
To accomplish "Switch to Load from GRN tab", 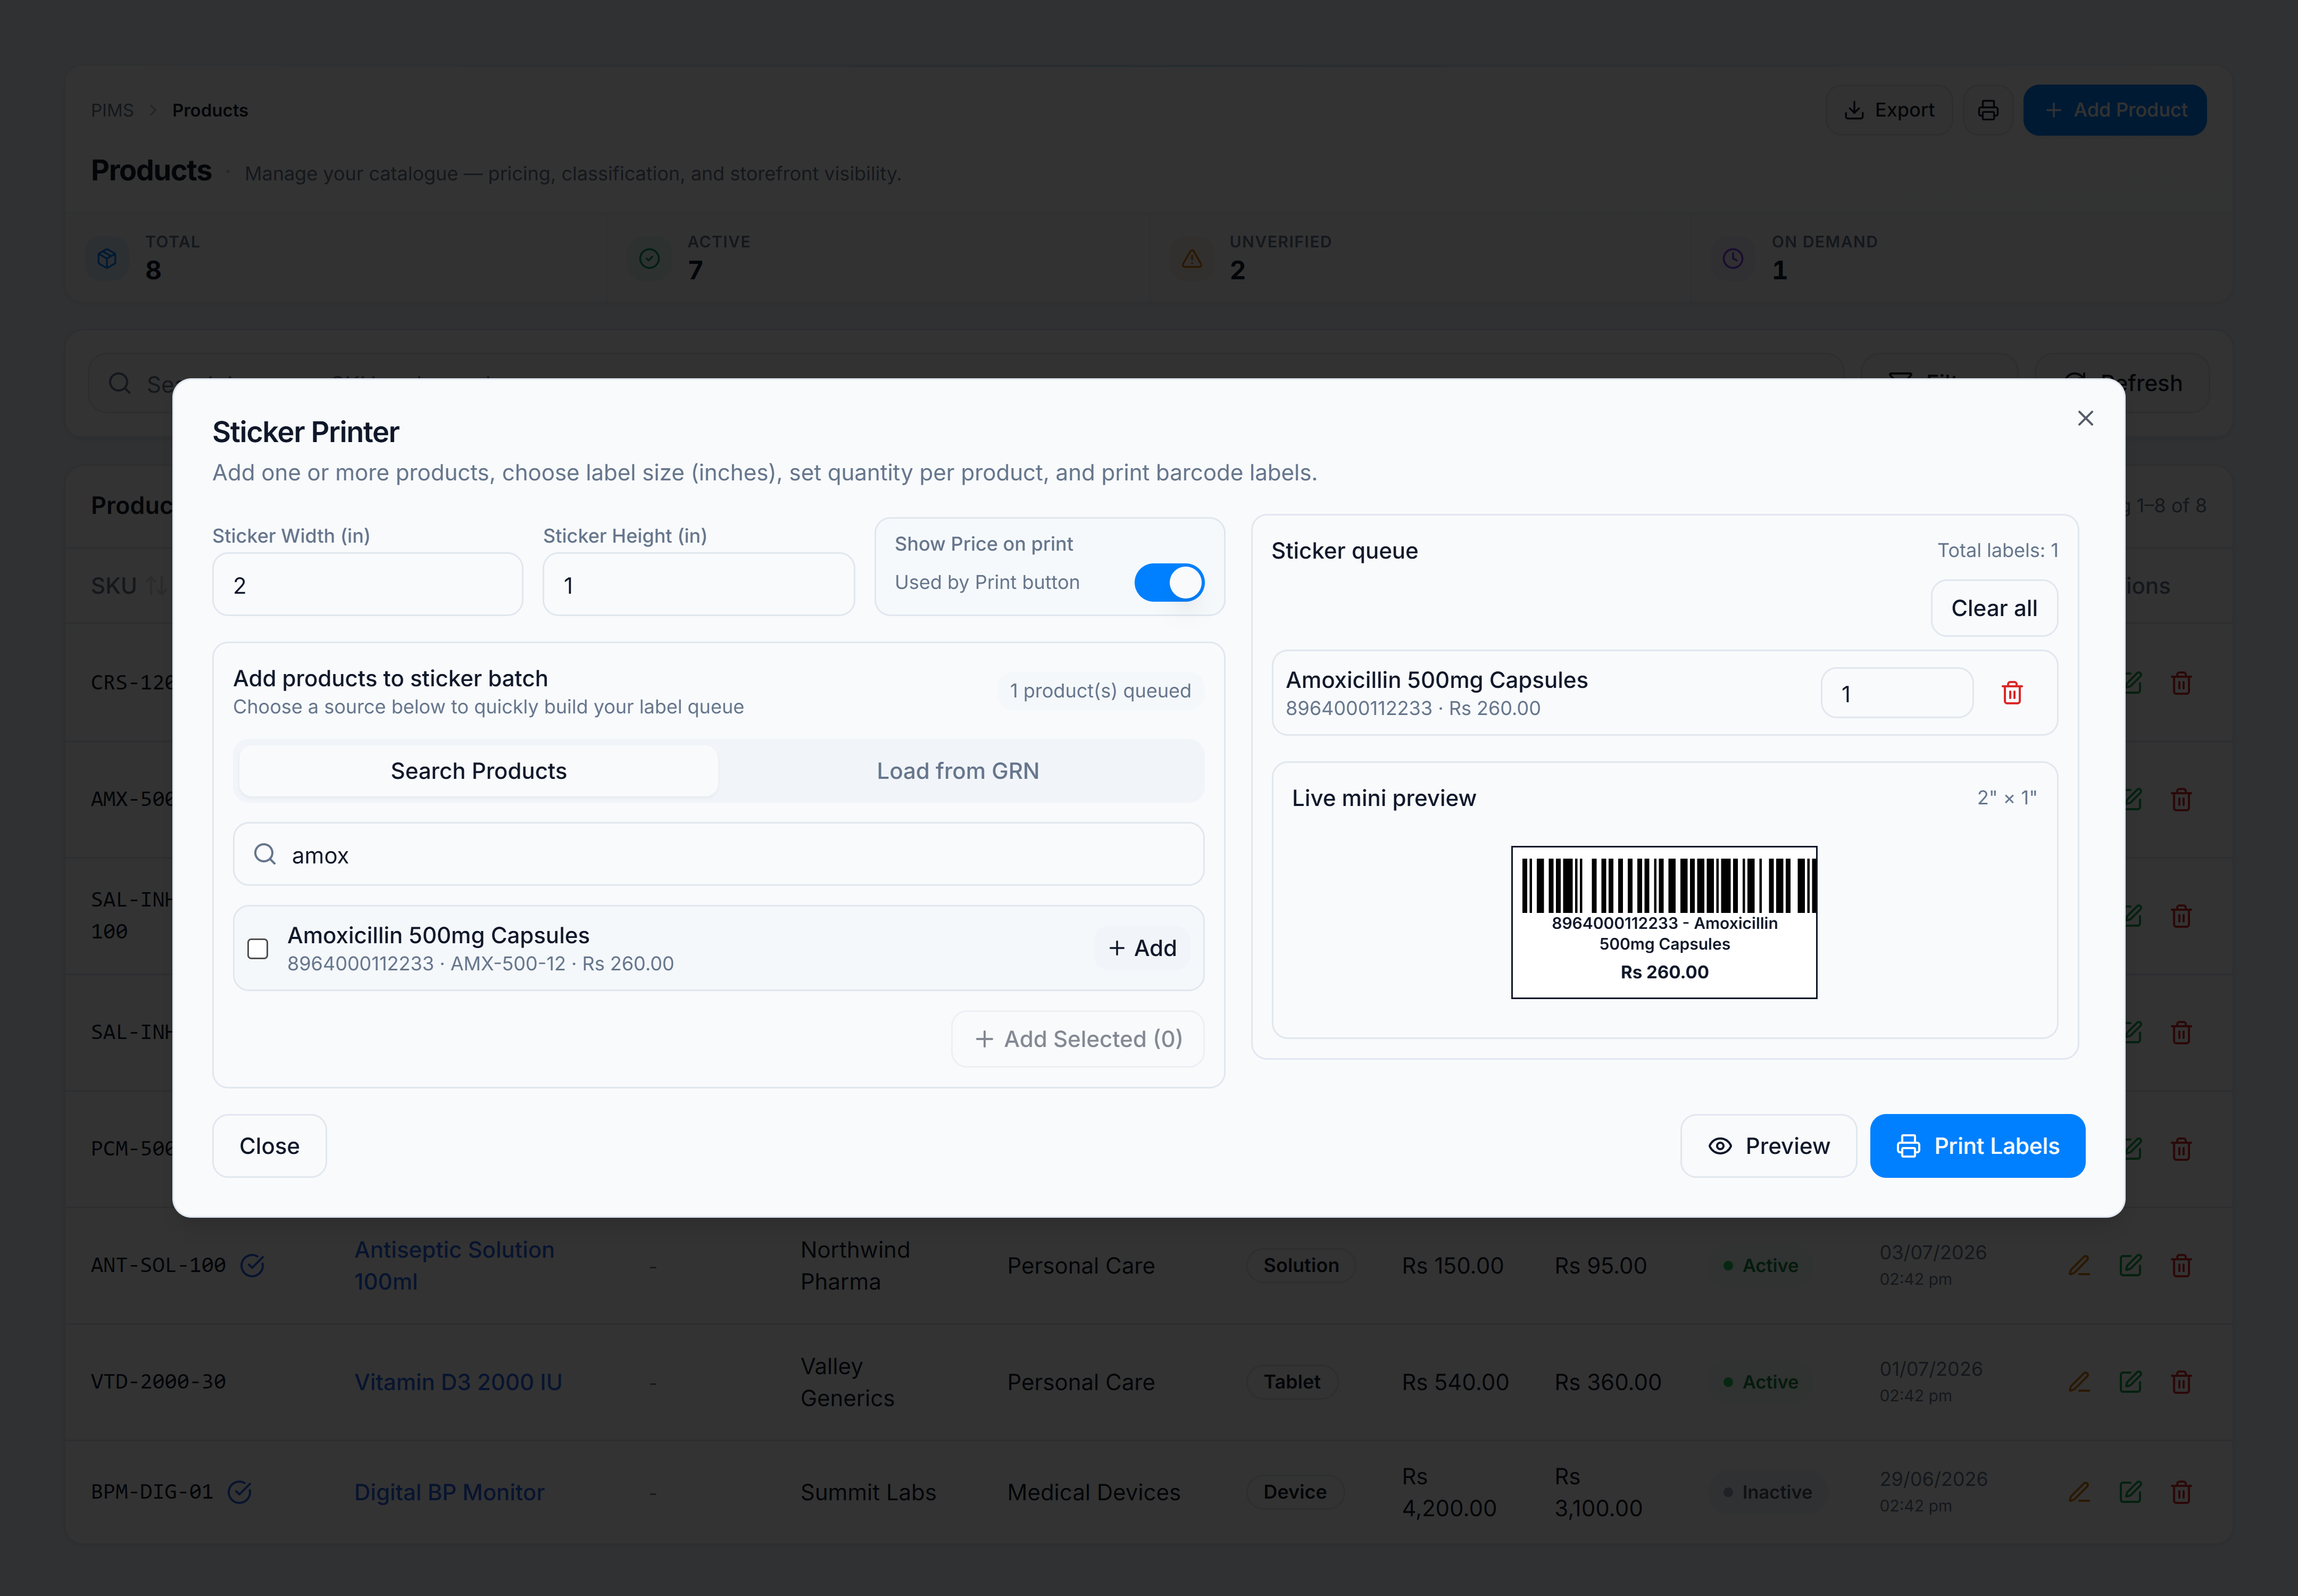I will click(958, 771).
